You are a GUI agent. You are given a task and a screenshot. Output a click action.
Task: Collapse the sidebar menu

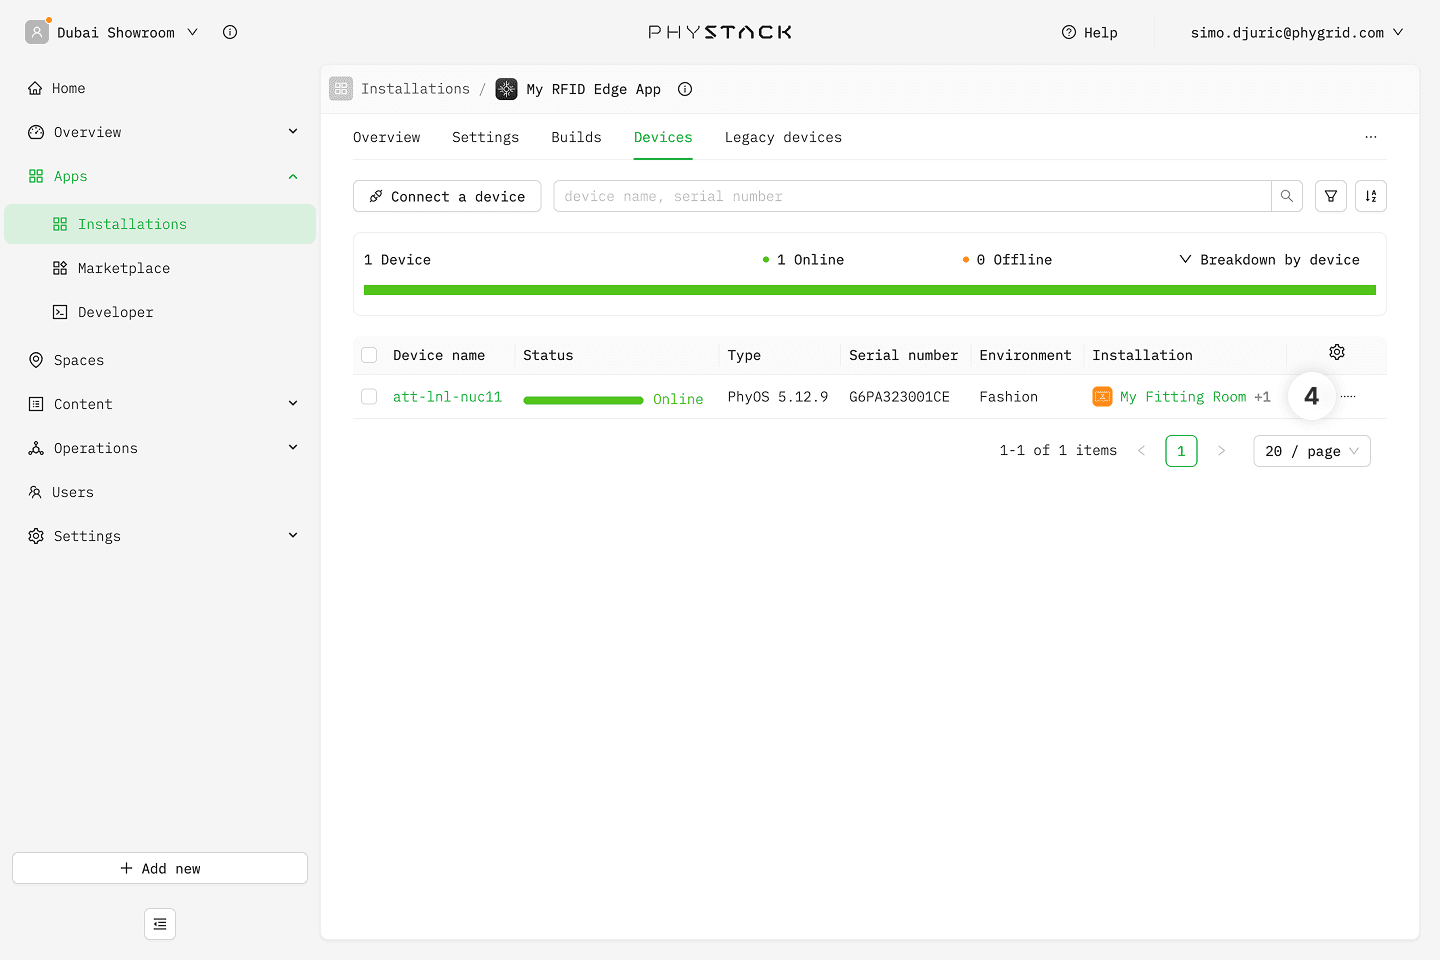pyautogui.click(x=160, y=924)
